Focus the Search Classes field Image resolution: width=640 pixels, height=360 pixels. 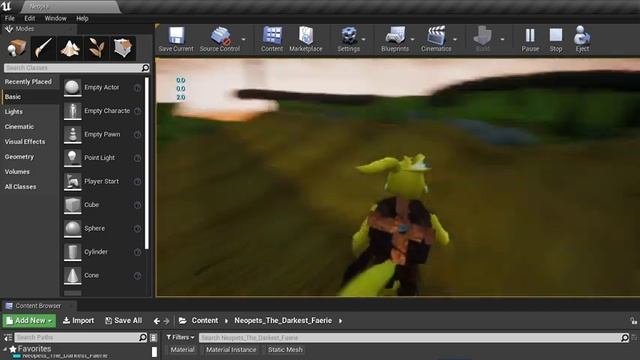(x=77, y=68)
